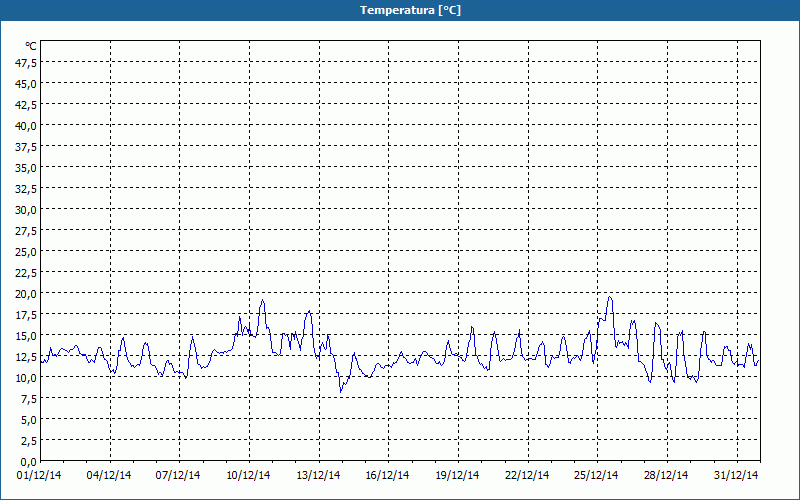Select the 0,0 y-axis label
The height and width of the screenshot is (500, 800).
(29, 463)
